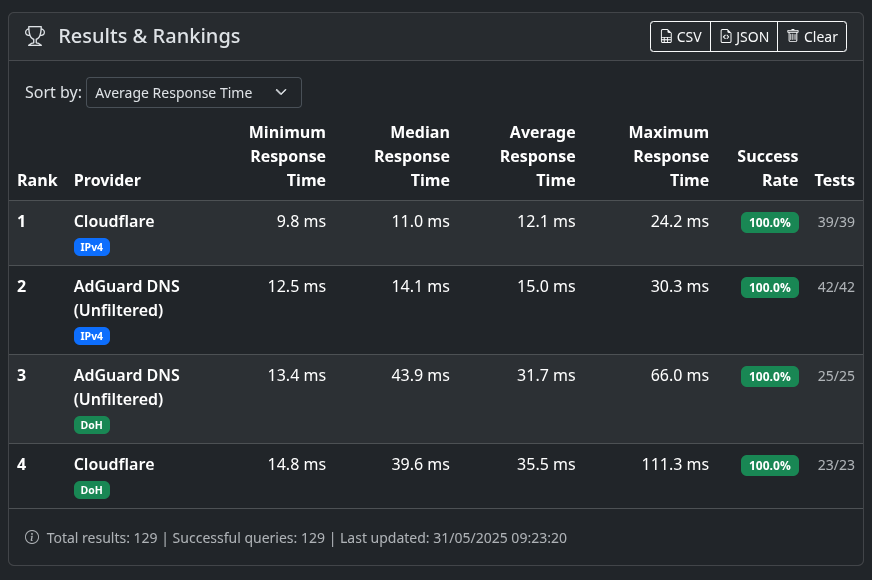This screenshot has height=580, width=872.
Task: Export results with the JSON button
Action: [x=744, y=37]
